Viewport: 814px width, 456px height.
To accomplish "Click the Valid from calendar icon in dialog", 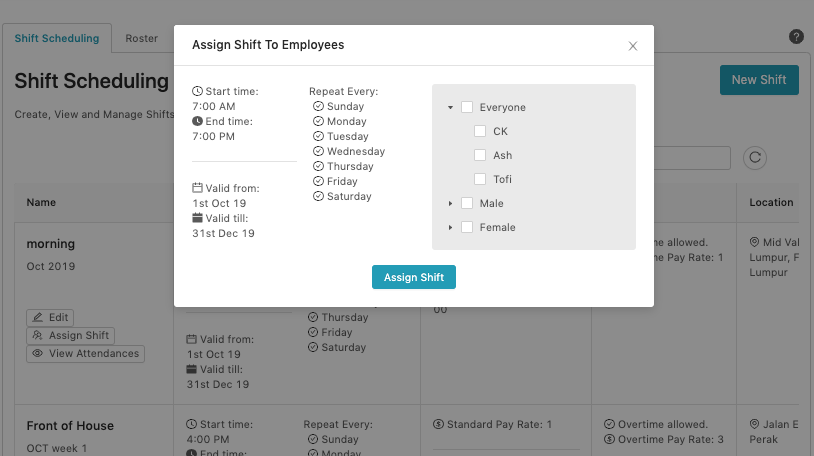I will (197, 188).
